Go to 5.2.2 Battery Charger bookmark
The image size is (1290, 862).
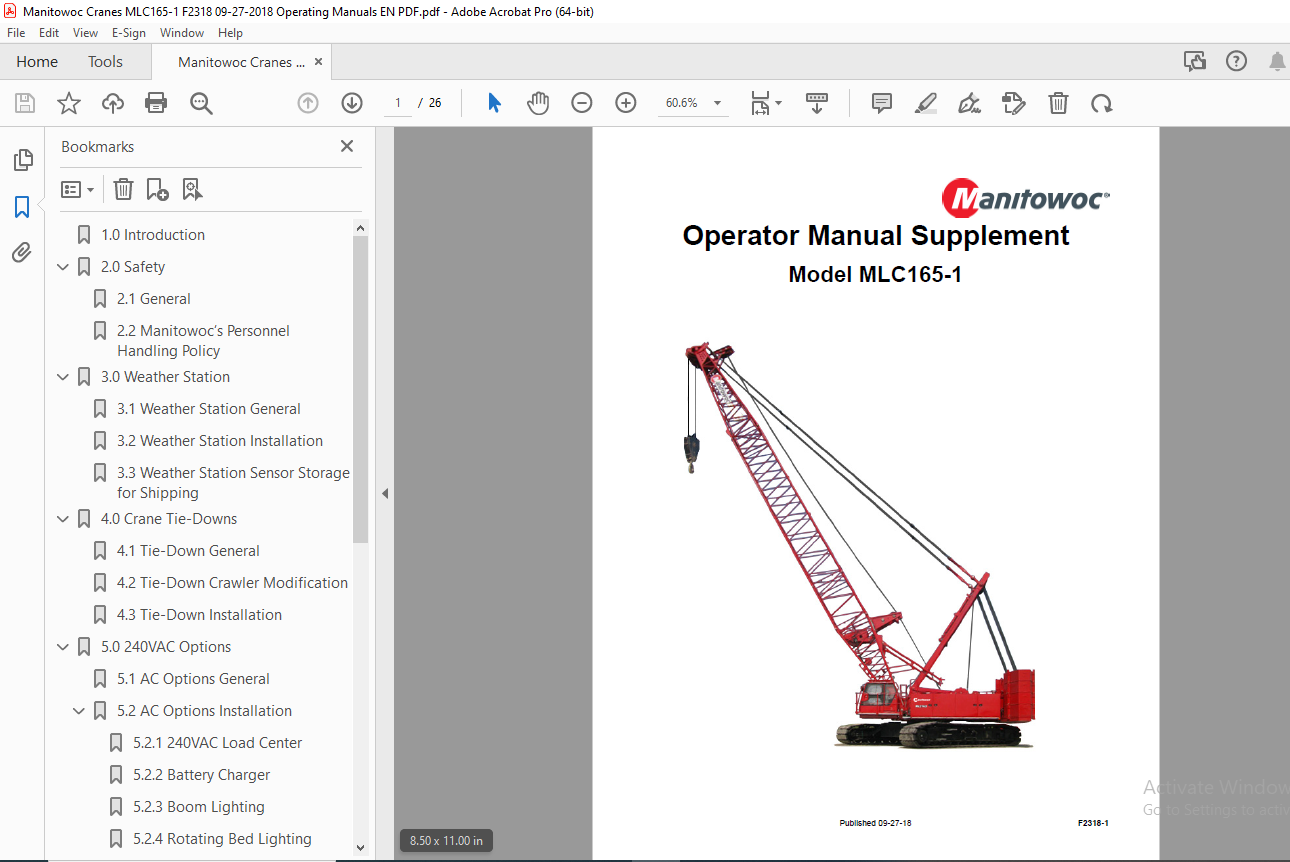click(x=202, y=775)
